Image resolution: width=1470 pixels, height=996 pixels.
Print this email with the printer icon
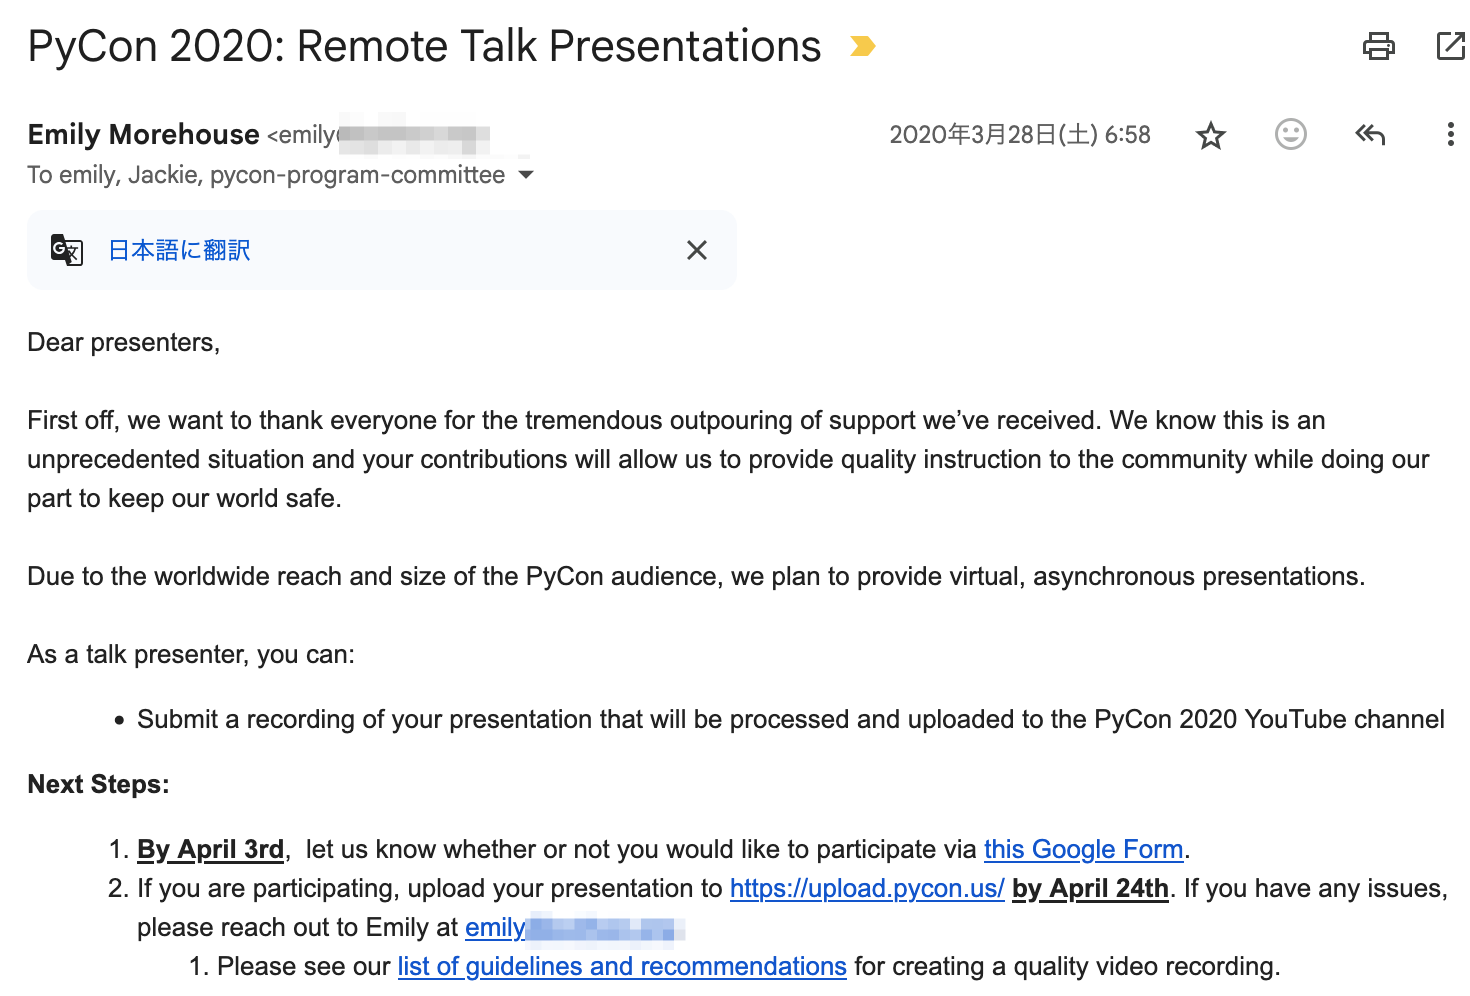[x=1378, y=46]
